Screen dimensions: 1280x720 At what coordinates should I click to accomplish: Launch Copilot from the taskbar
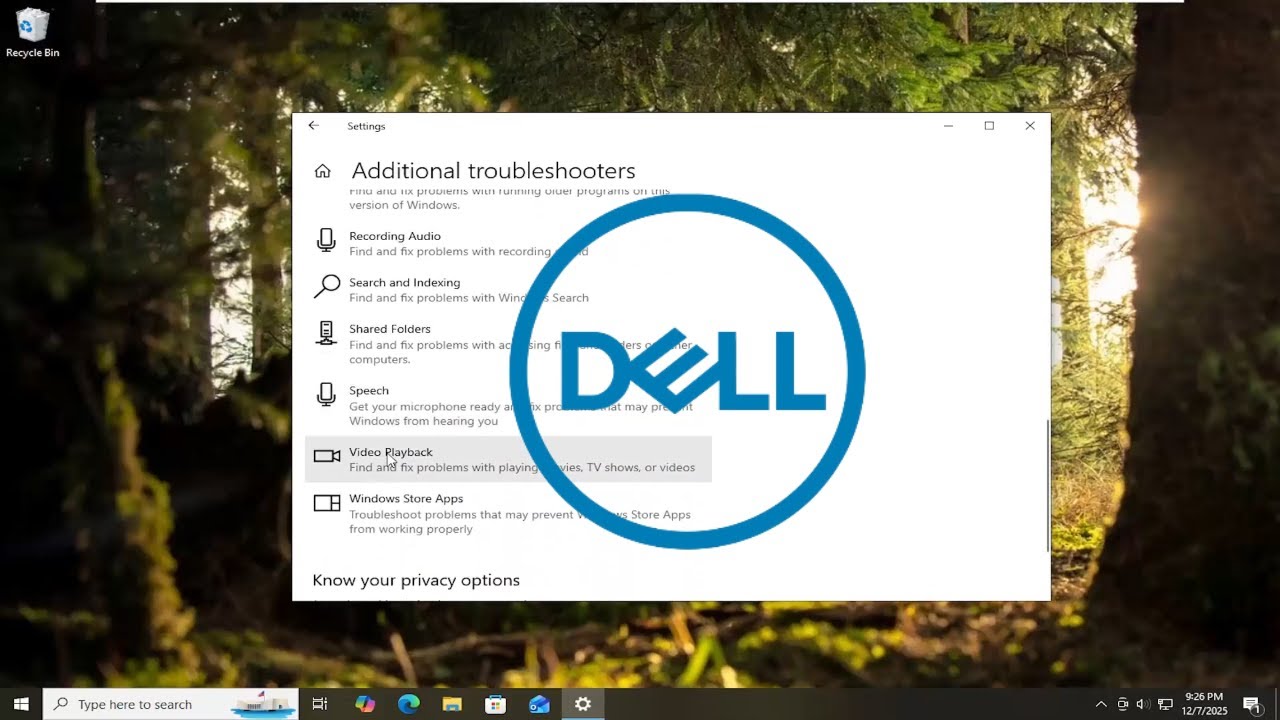(365, 704)
